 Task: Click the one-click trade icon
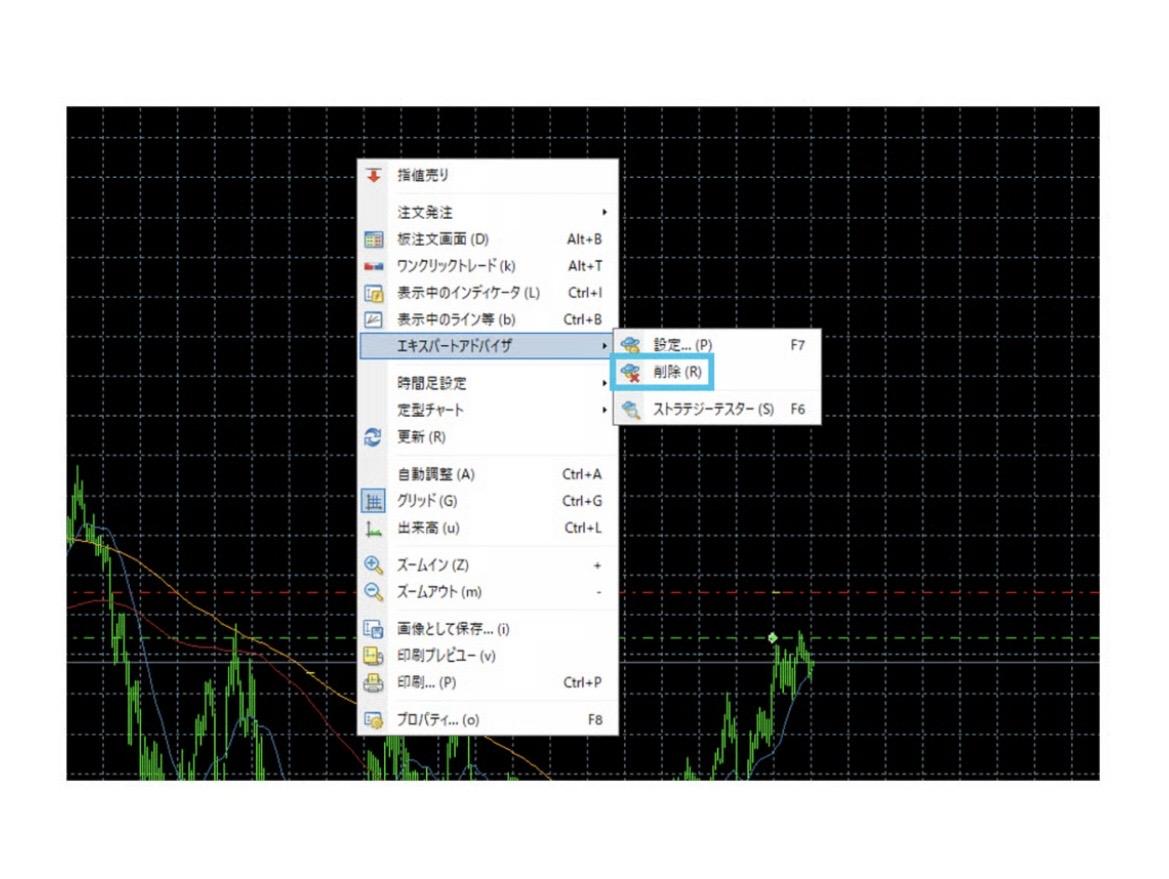click(374, 267)
